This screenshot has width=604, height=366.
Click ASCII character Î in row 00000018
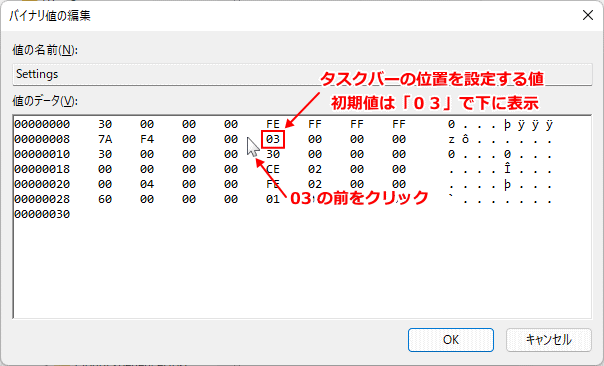pyautogui.click(x=507, y=169)
